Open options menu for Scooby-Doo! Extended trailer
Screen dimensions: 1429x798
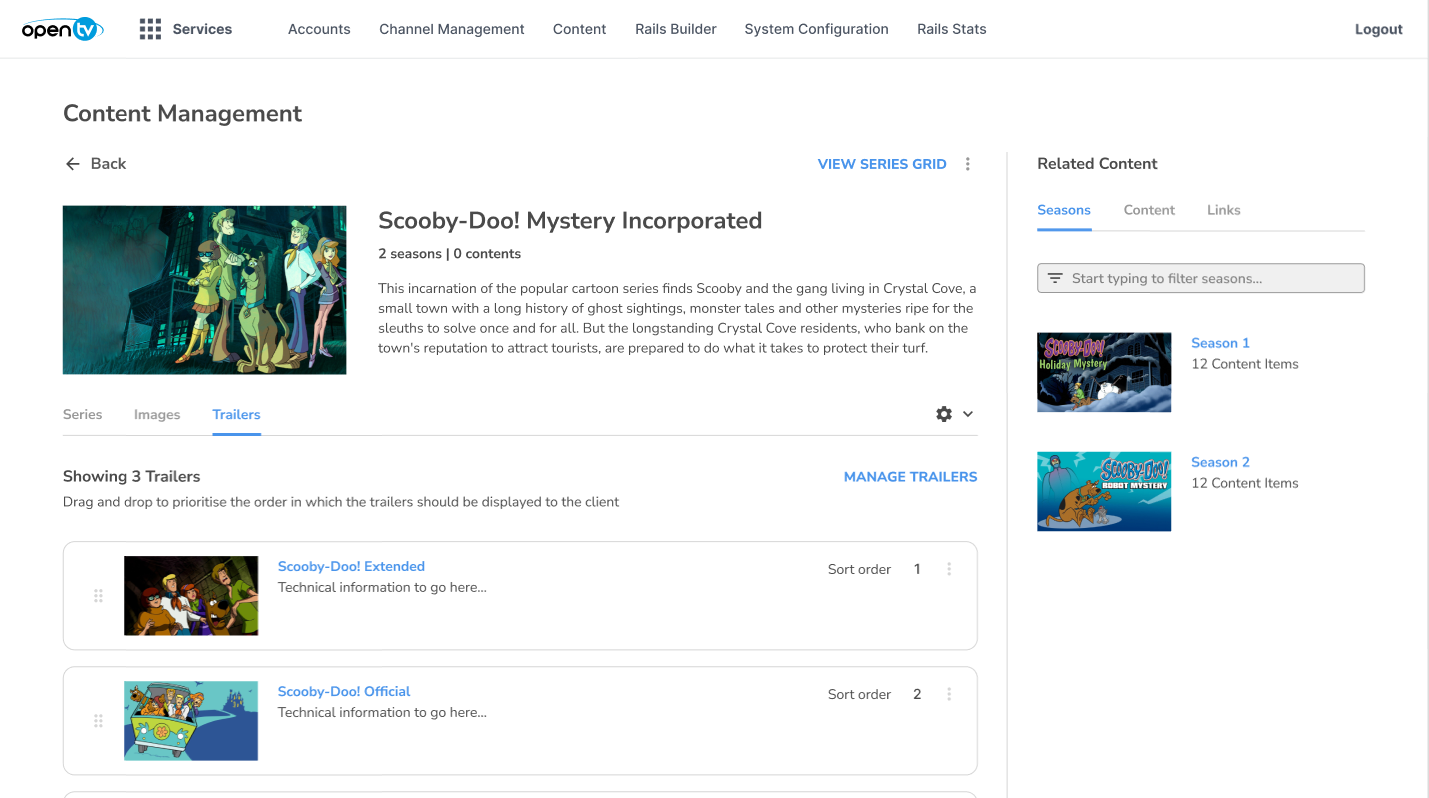point(949,569)
